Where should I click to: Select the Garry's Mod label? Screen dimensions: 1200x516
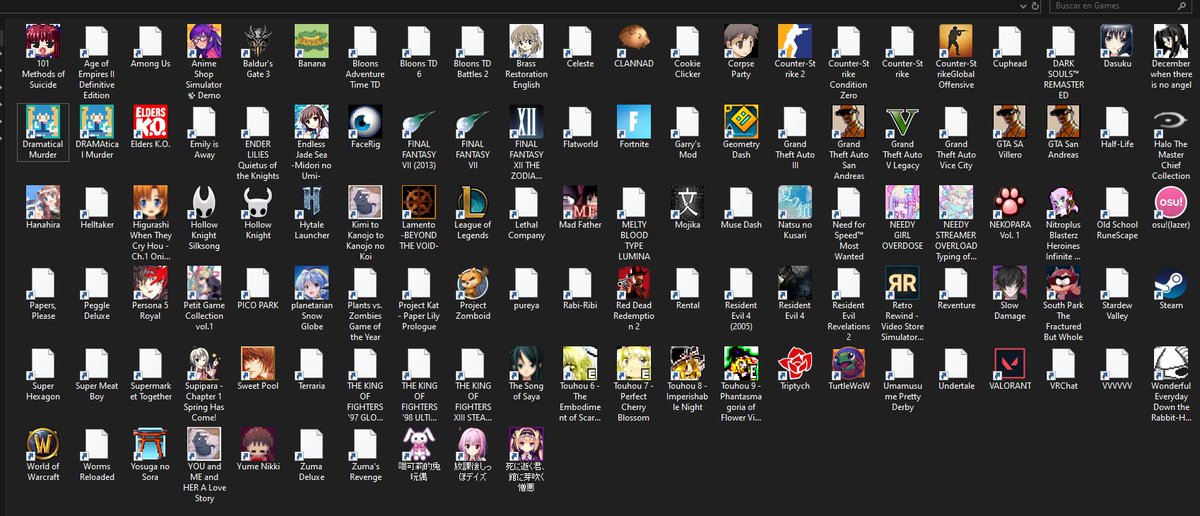coord(688,150)
